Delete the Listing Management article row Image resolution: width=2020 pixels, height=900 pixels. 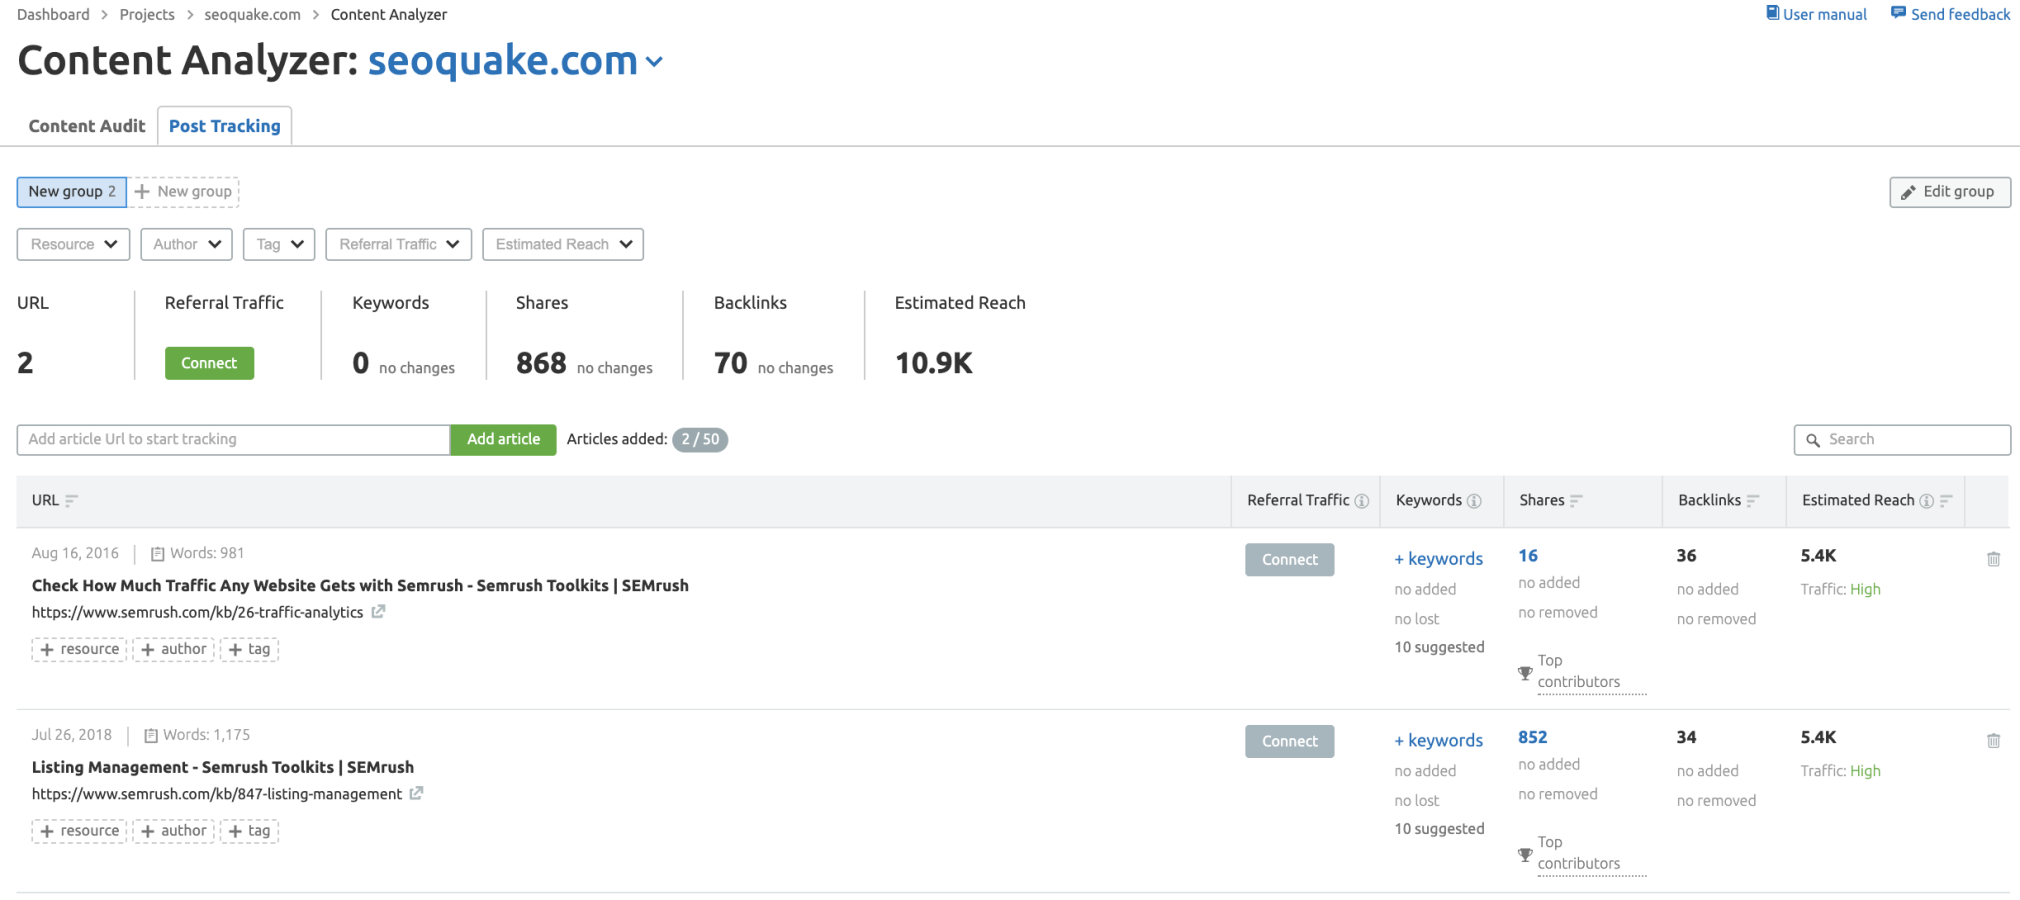(x=1992, y=741)
